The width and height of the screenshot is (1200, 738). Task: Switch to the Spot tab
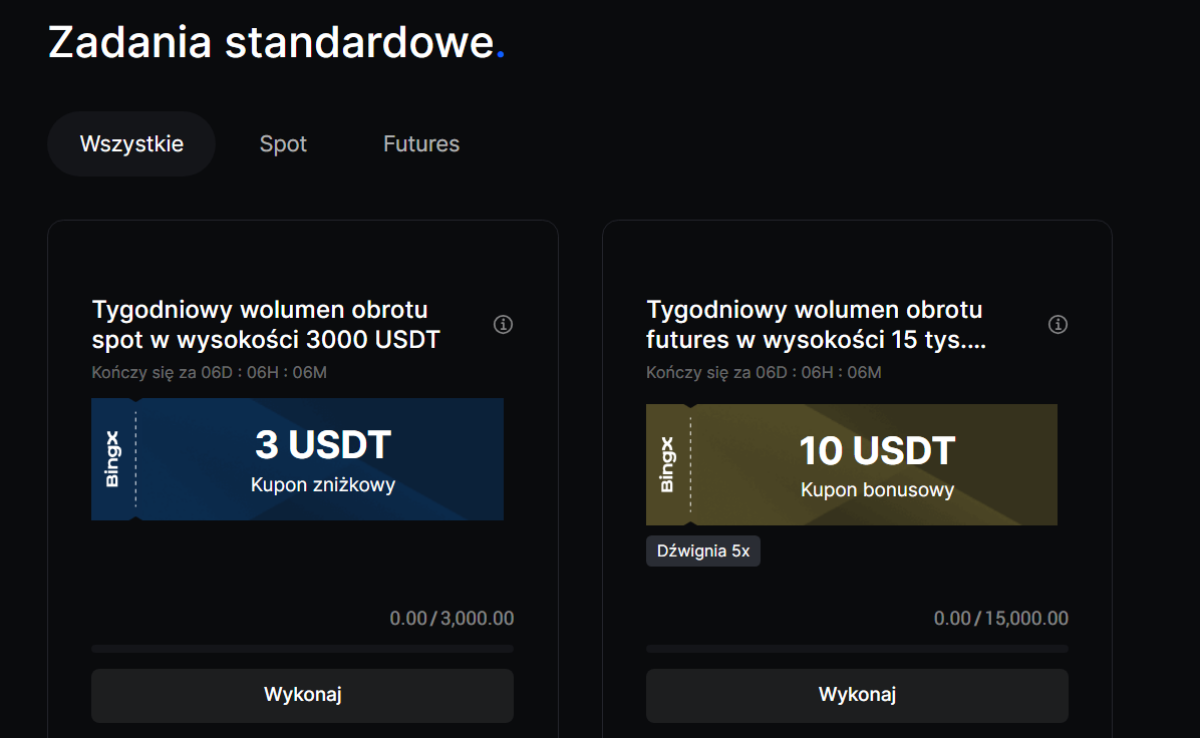283,144
